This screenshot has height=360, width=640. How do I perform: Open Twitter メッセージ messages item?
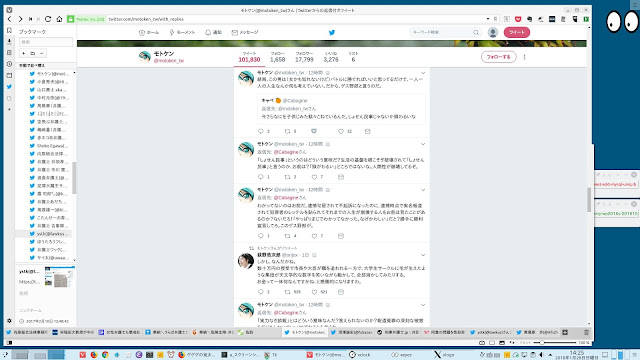(x=245, y=33)
